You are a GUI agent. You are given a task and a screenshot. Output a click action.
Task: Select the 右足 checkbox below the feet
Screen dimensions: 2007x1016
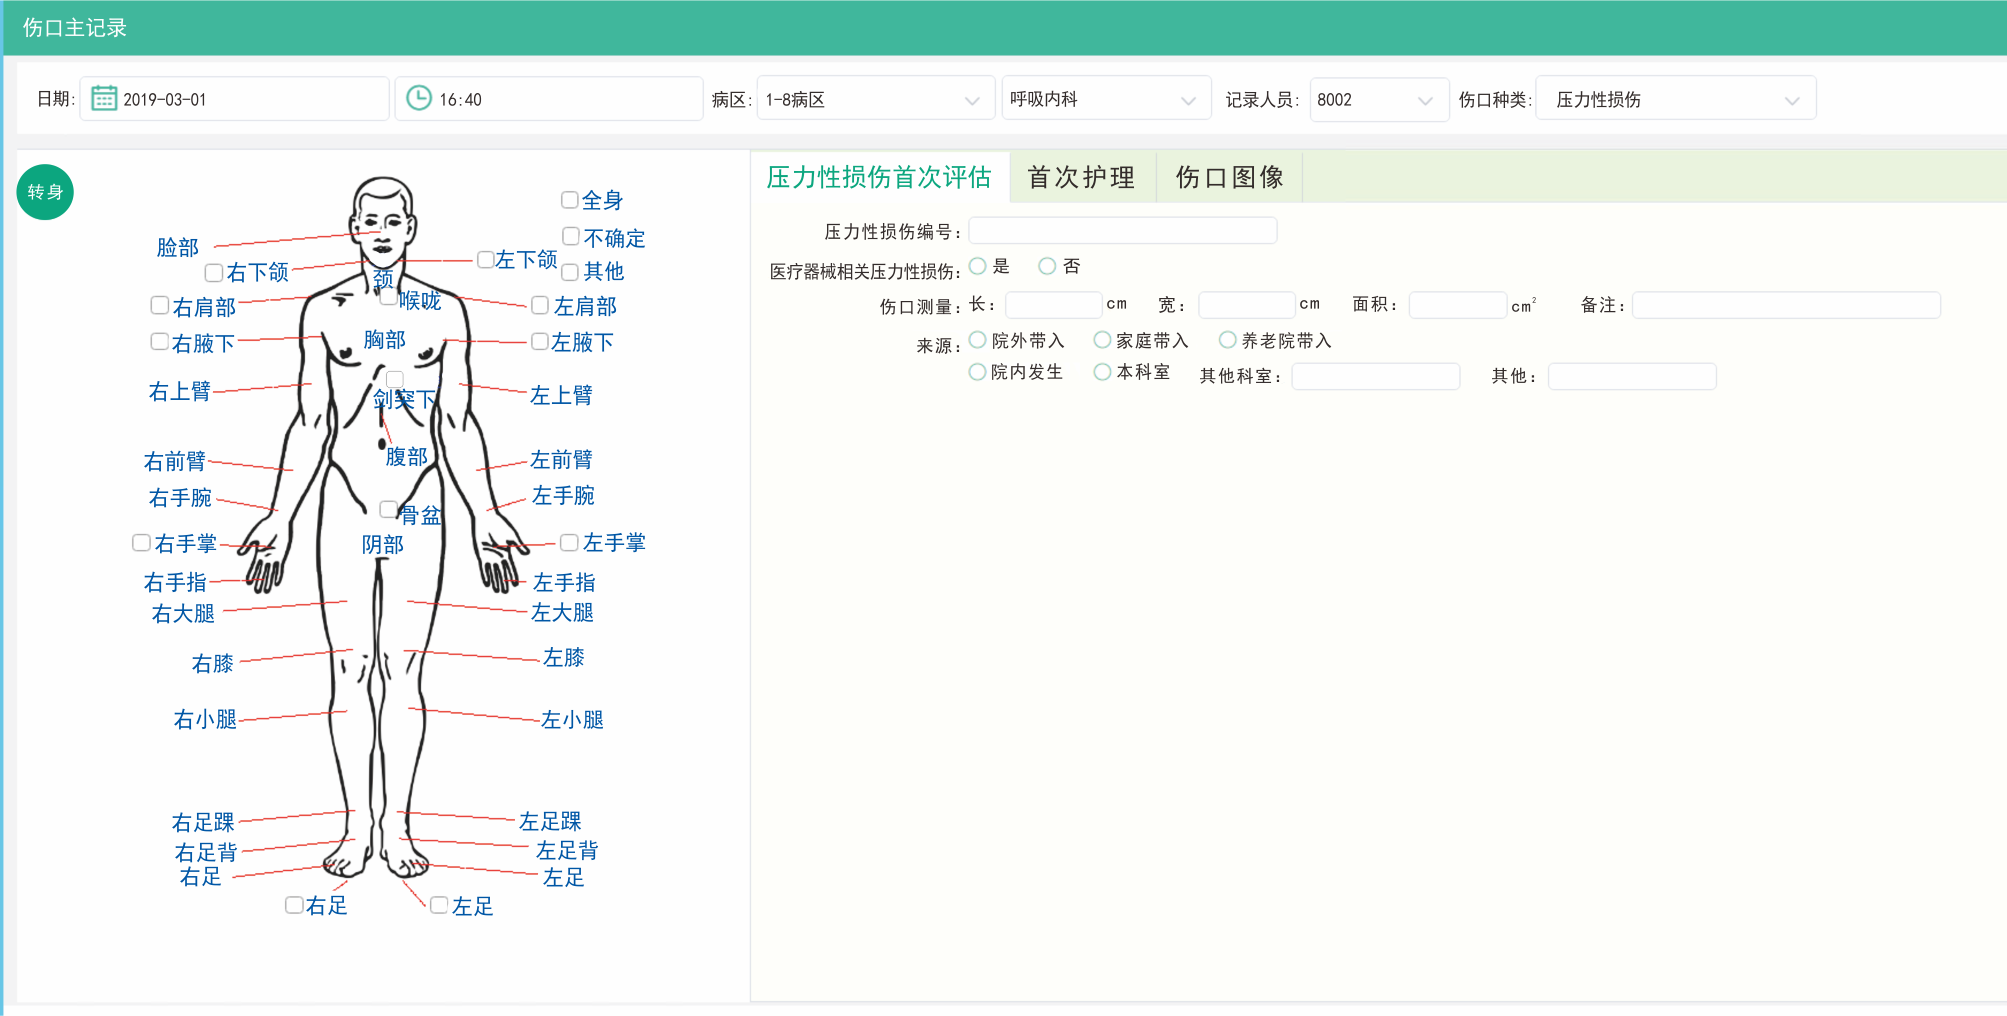tap(294, 905)
